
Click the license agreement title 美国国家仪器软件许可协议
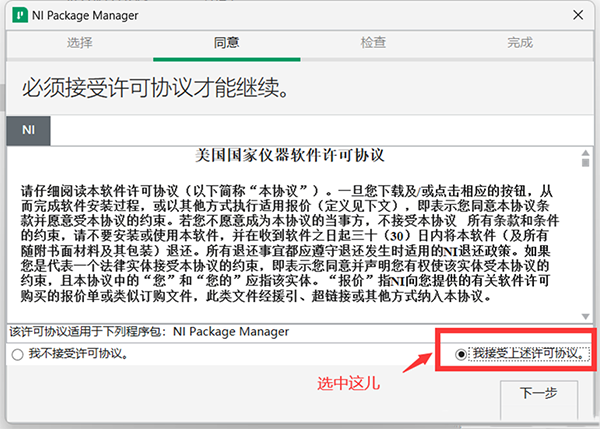pos(290,155)
